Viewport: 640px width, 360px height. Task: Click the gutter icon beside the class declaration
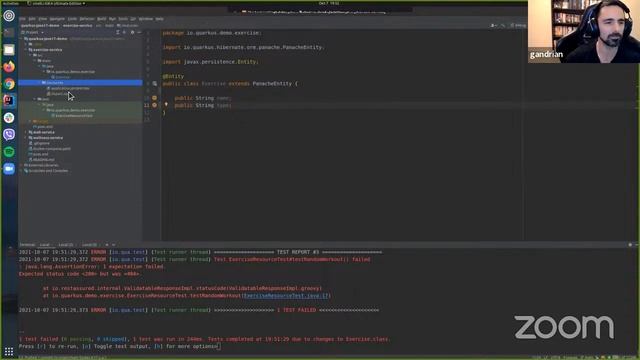(x=155, y=84)
